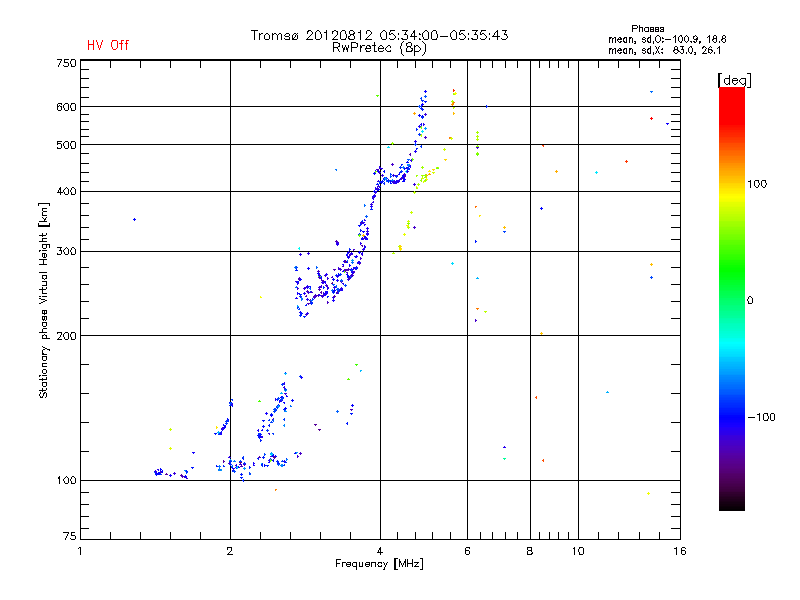Screen dimensions: 800x600
Task: Click the colorbar tick label '-100'
Action: 761,417
